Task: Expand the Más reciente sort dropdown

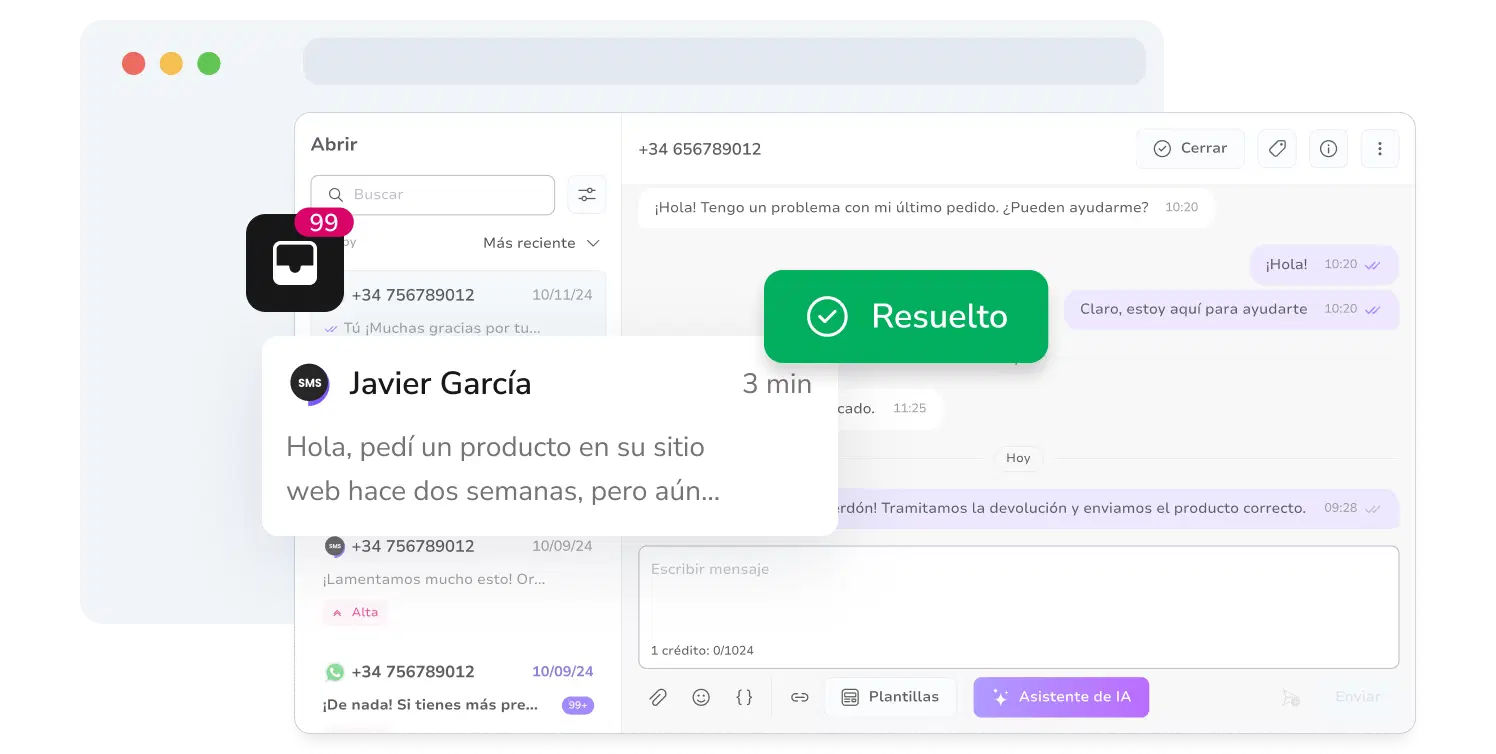Action: (541, 243)
